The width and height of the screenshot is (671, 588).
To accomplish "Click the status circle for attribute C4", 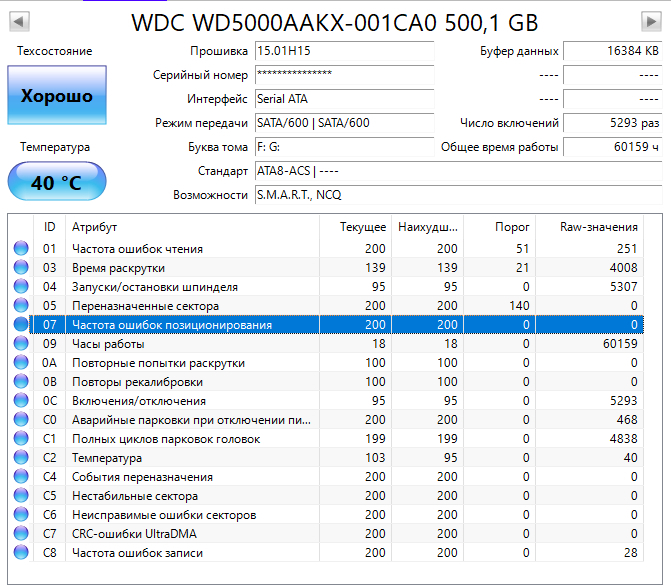I will coord(21,476).
